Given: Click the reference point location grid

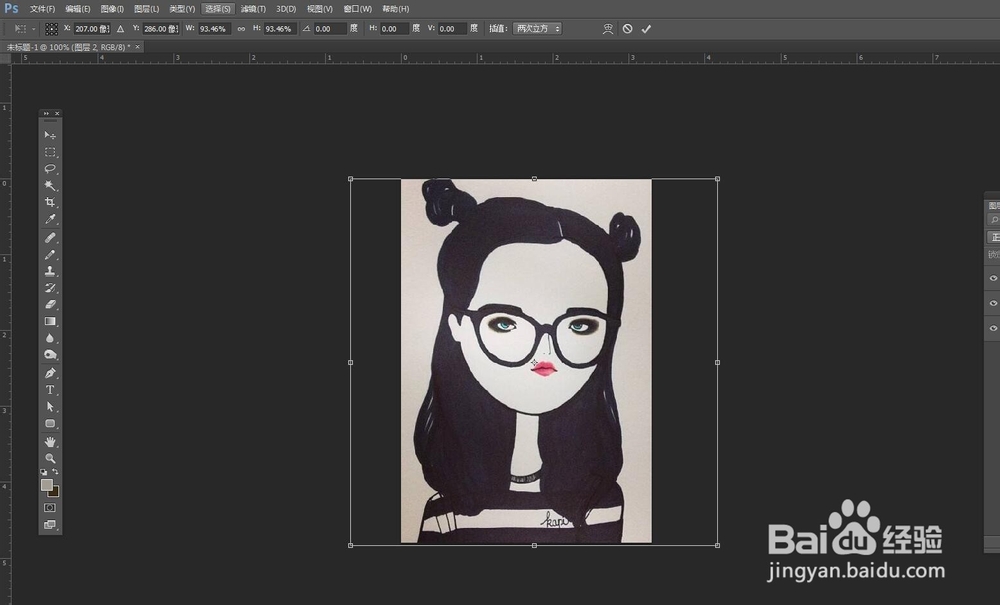Looking at the screenshot, I should [x=52, y=29].
